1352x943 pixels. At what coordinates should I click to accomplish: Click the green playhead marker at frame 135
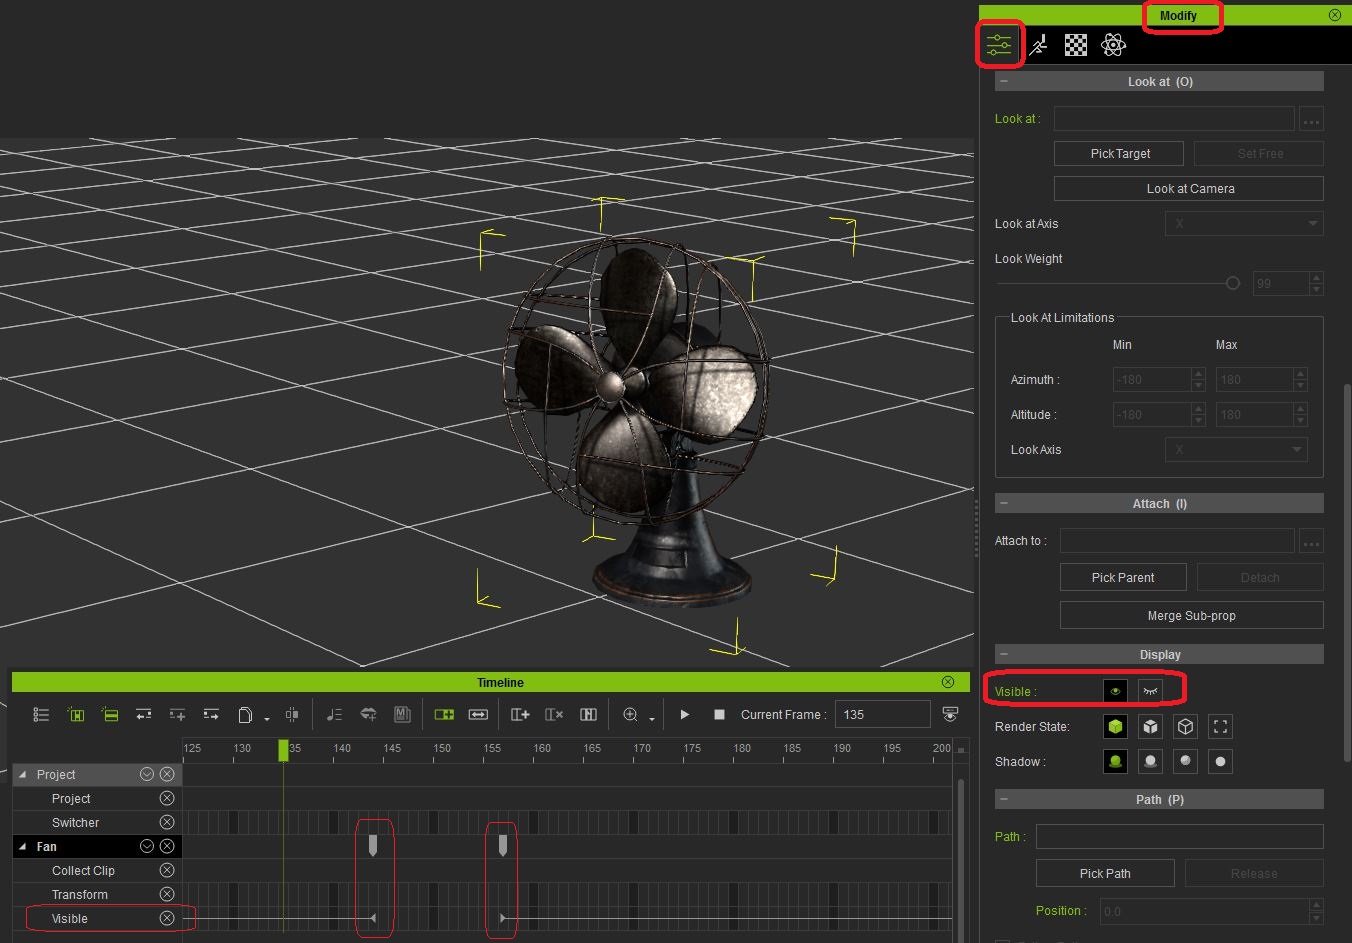[x=283, y=749]
